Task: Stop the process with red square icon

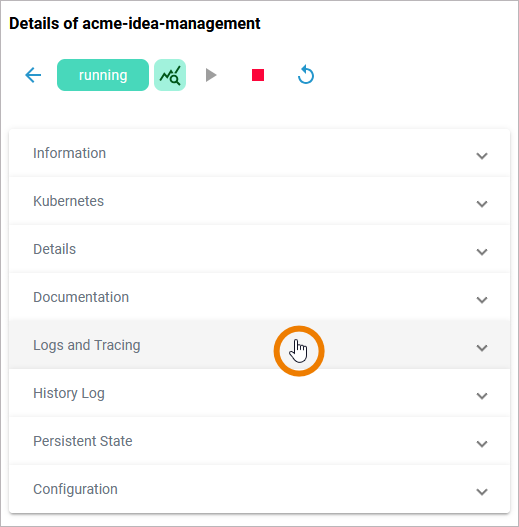Action: click(258, 75)
